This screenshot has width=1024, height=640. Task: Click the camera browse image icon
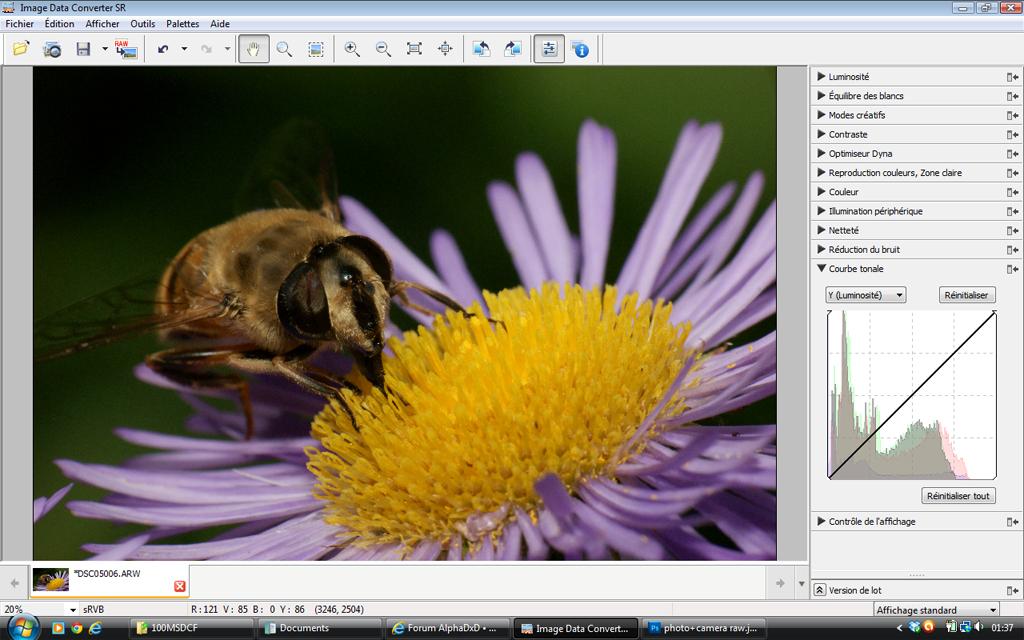click(x=52, y=49)
